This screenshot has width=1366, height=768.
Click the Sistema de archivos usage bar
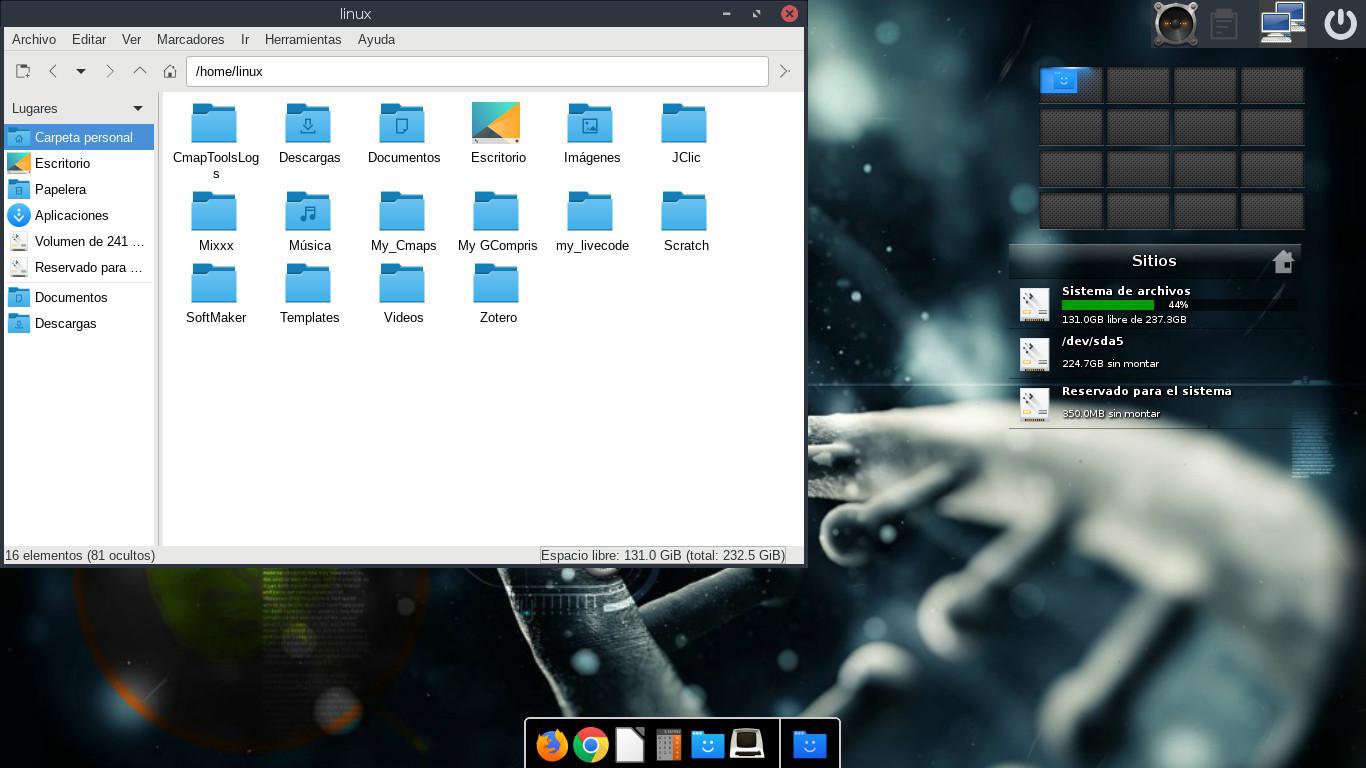tap(1108, 304)
